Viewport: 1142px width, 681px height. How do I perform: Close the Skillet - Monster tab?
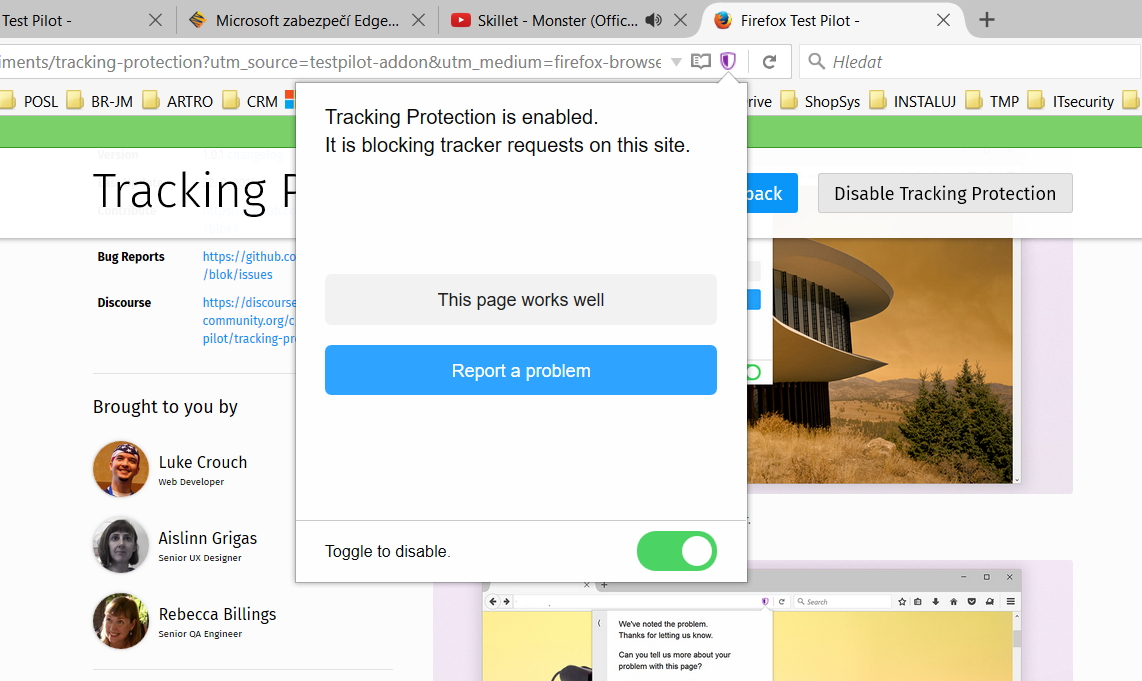[x=680, y=20]
